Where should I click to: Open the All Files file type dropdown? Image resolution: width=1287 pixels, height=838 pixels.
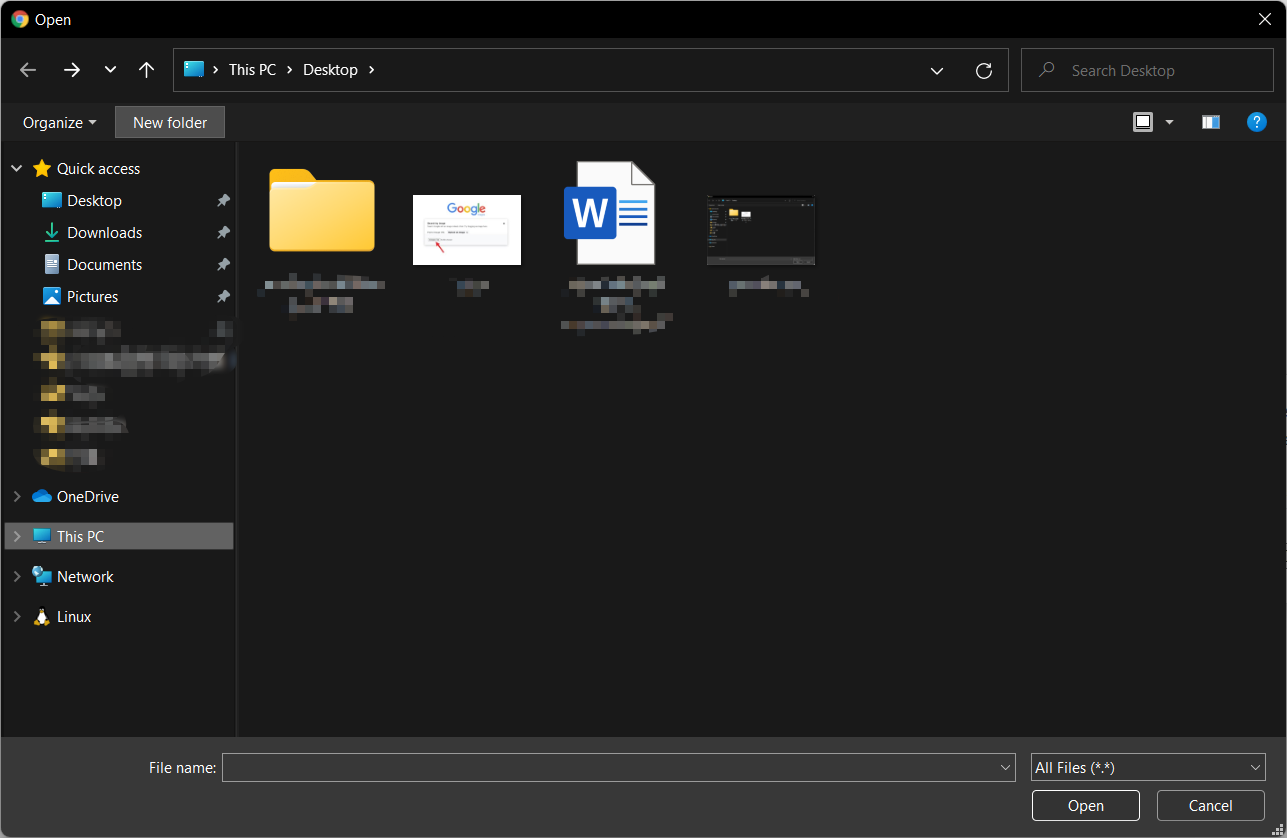[1147, 767]
